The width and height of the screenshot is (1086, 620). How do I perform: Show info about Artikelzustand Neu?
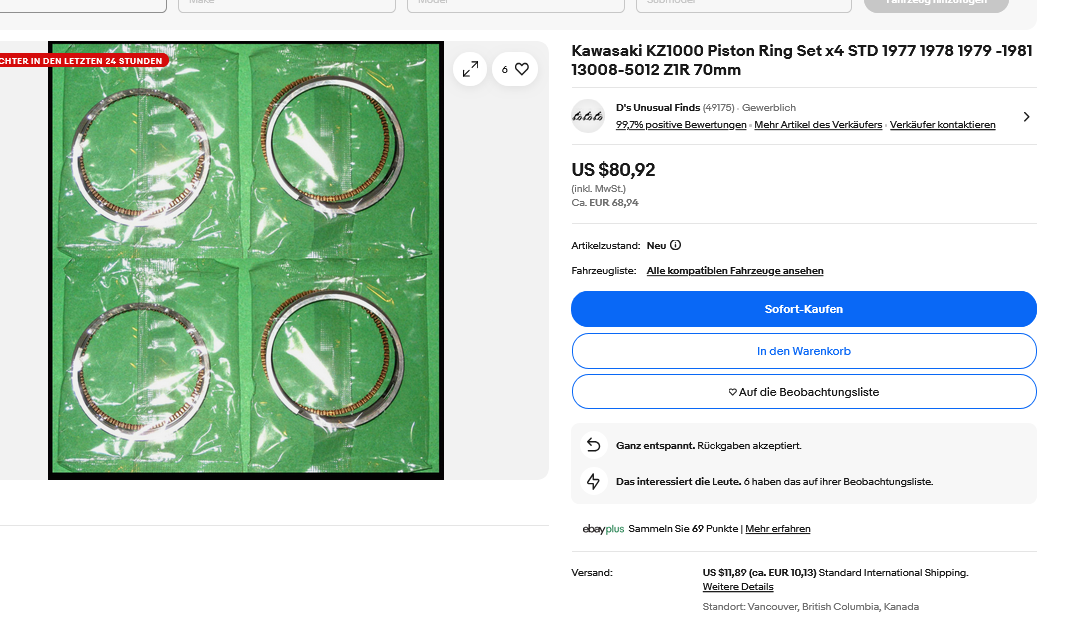coord(676,245)
